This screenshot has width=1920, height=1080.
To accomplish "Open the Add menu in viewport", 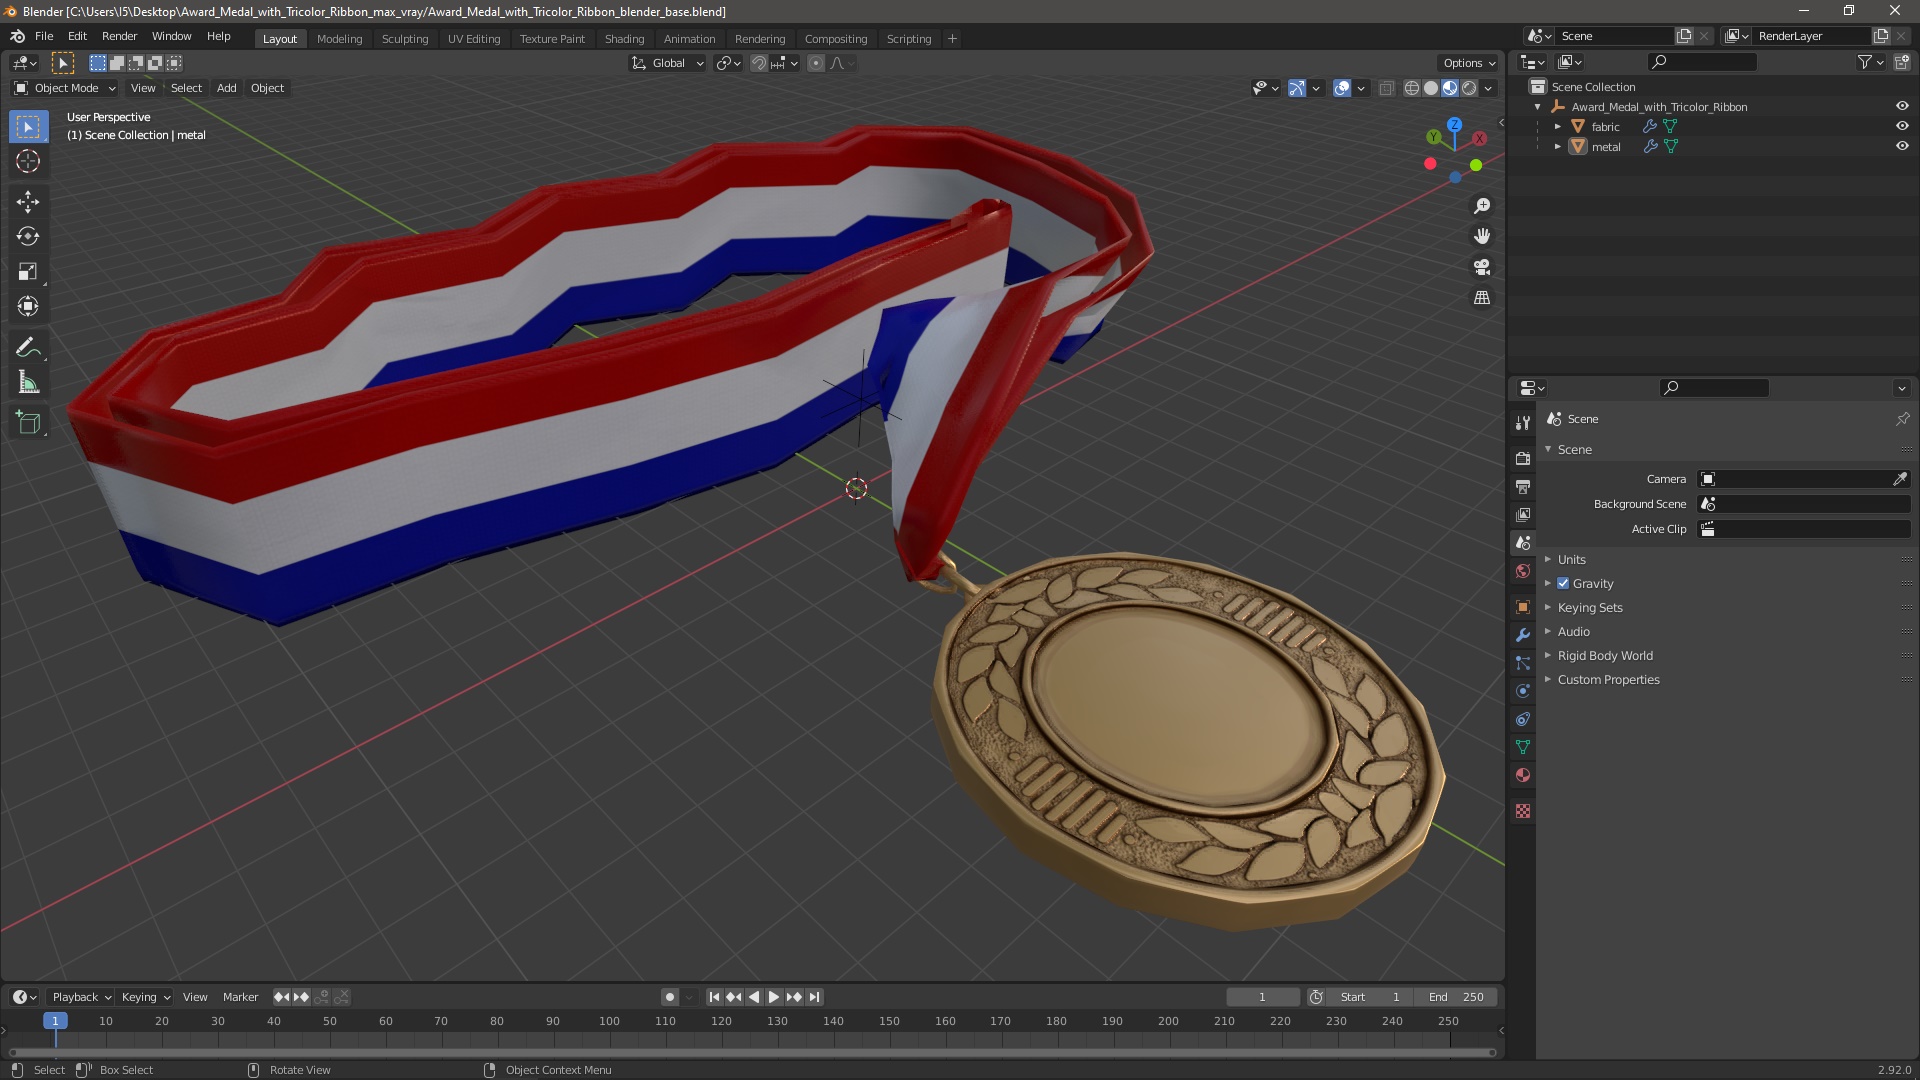I will [226, 88].
